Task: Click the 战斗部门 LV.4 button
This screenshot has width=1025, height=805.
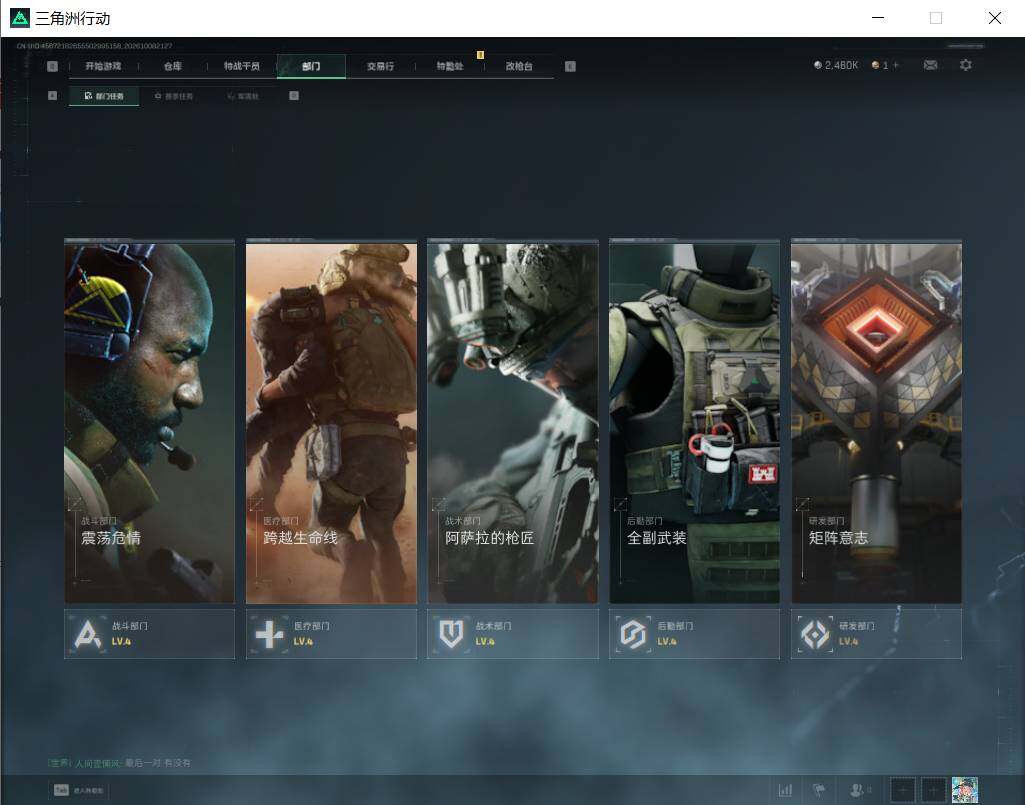Action: (x=150, y=634)
